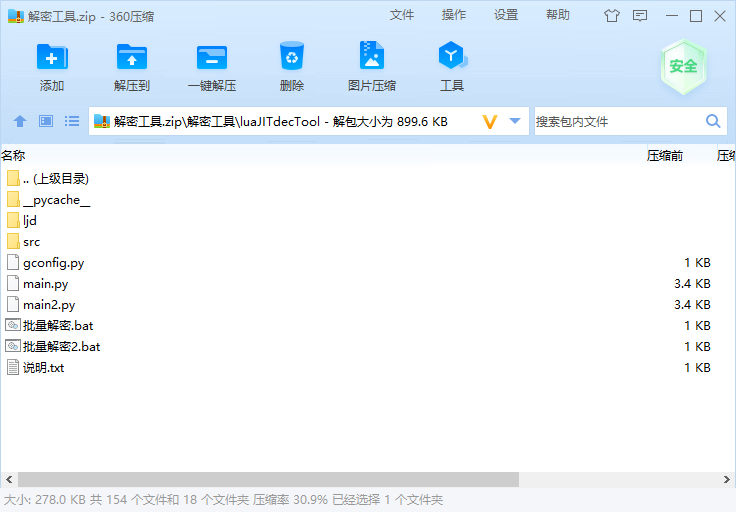Open the feedback message icon

tap(640, 16)
